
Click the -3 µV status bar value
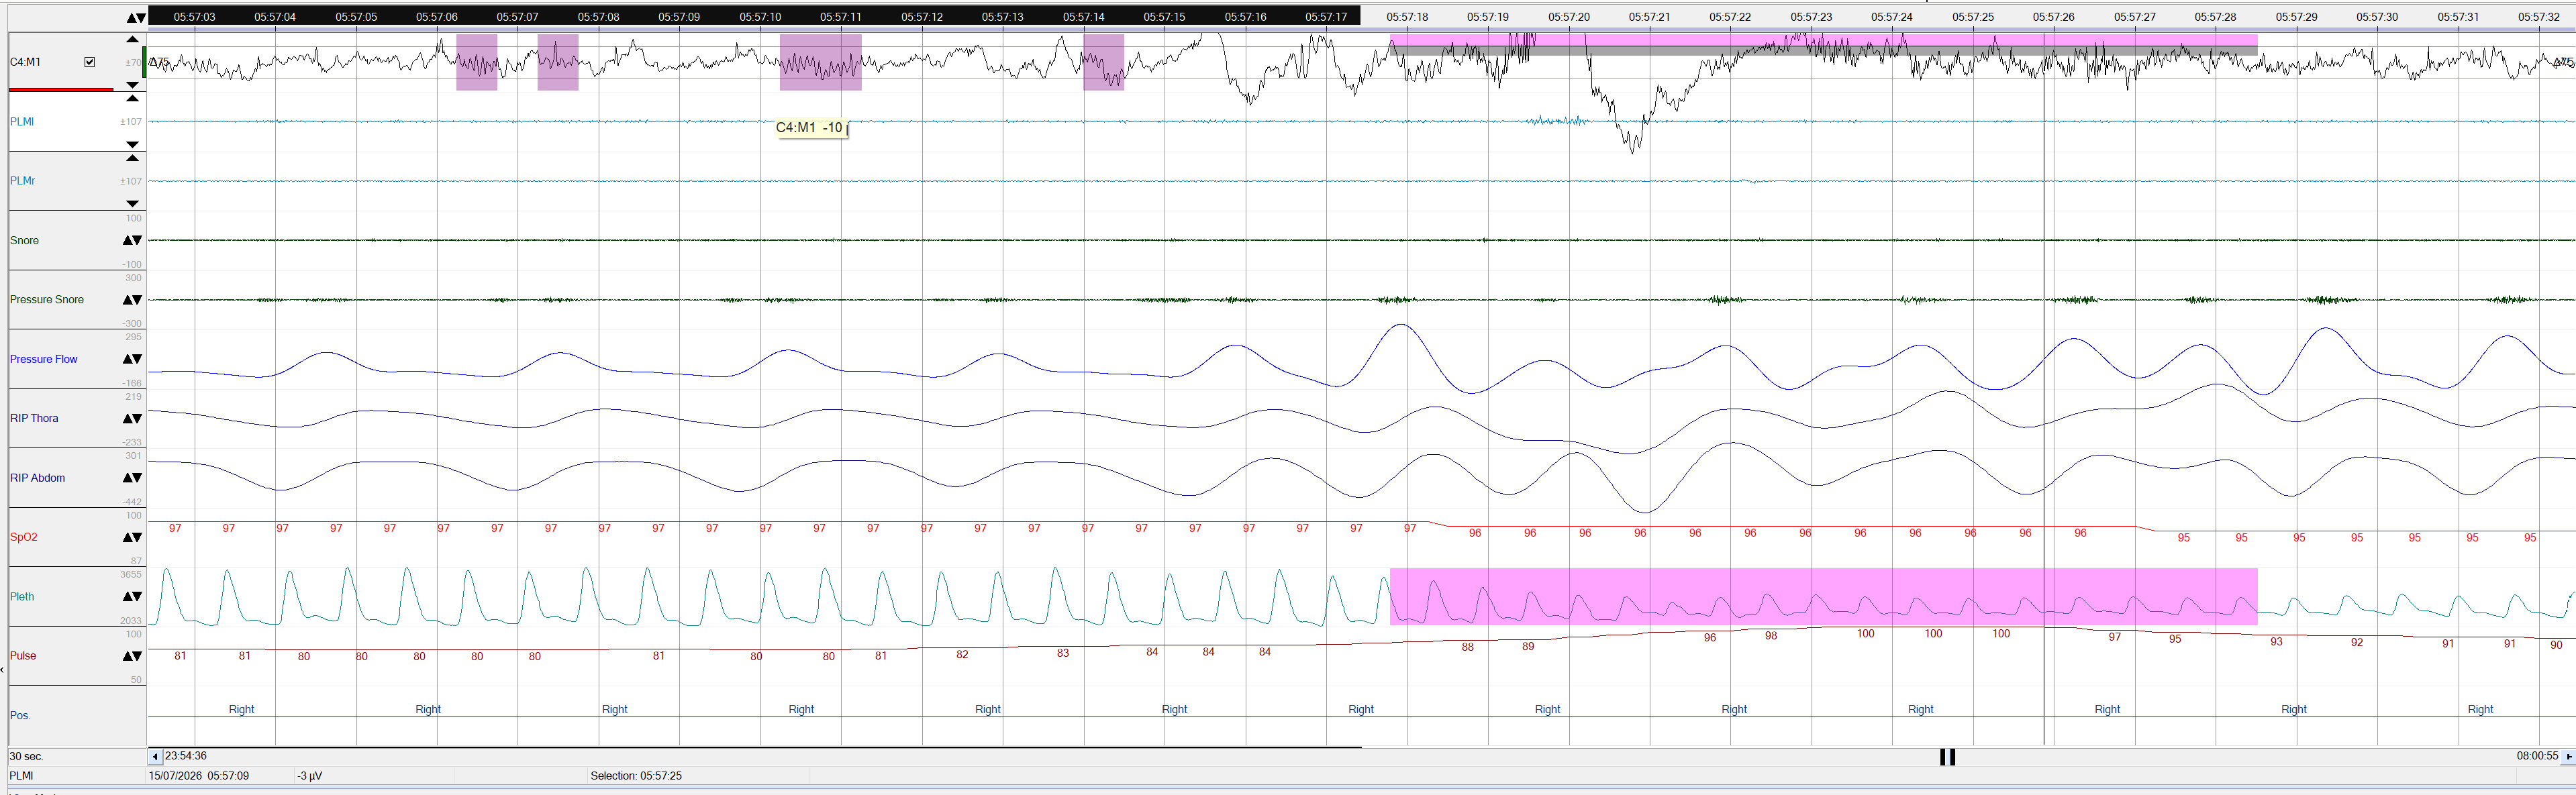309,776
